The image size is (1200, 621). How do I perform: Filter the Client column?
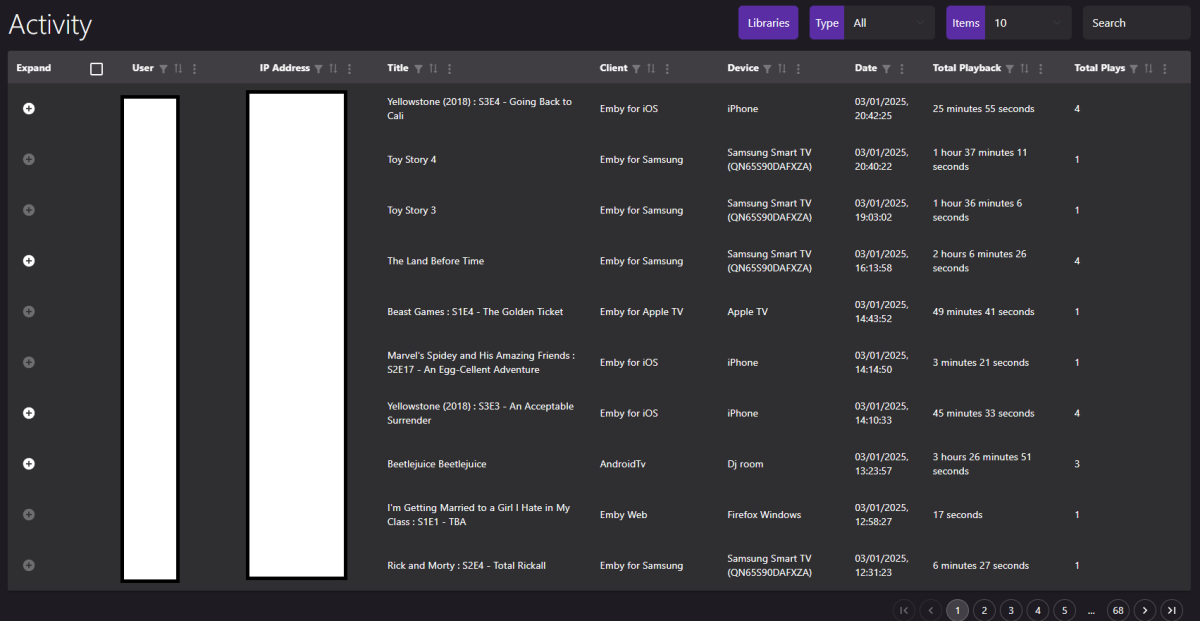pyautogui.click(x=636, y=68)
